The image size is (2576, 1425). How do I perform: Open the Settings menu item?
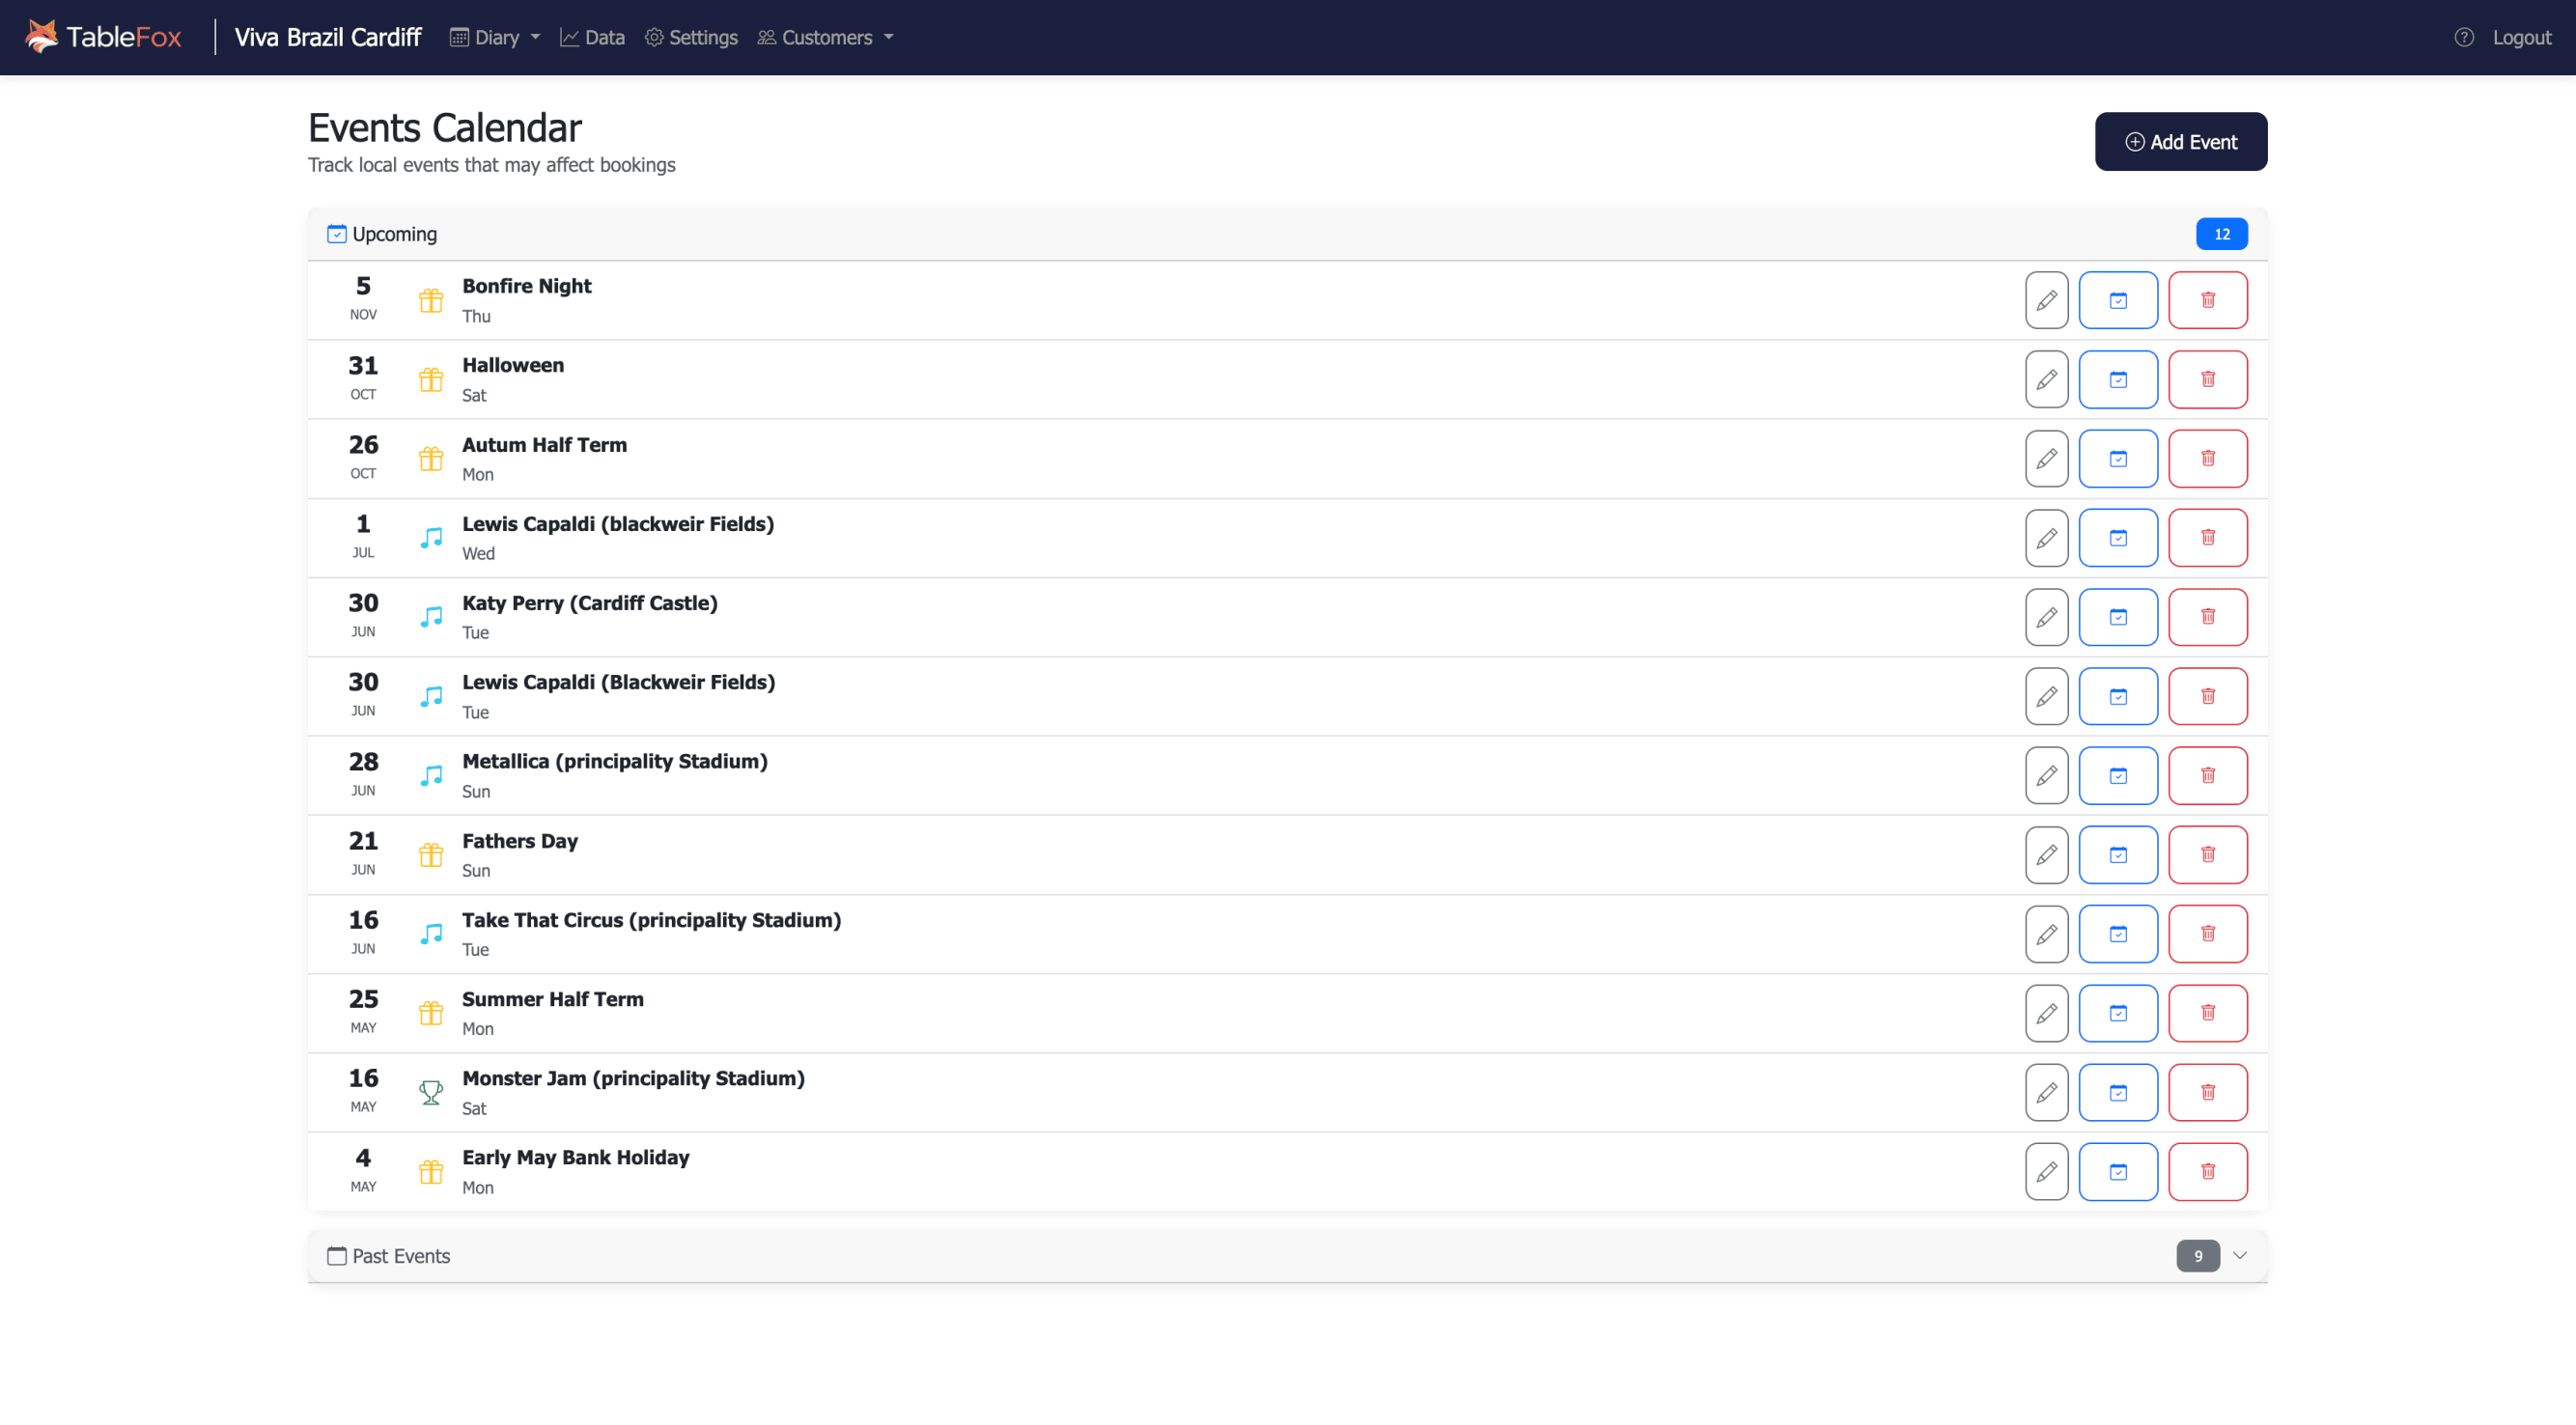pyautogui.click(x=691, y=37)
